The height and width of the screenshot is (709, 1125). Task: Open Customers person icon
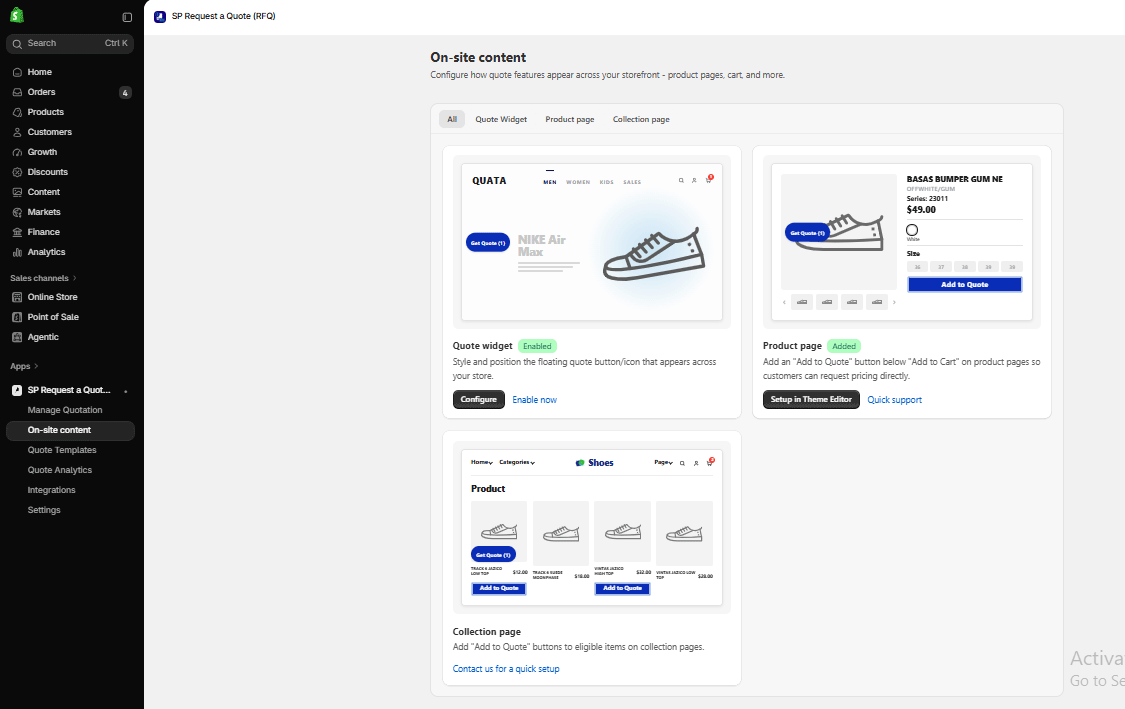[17, 133]
